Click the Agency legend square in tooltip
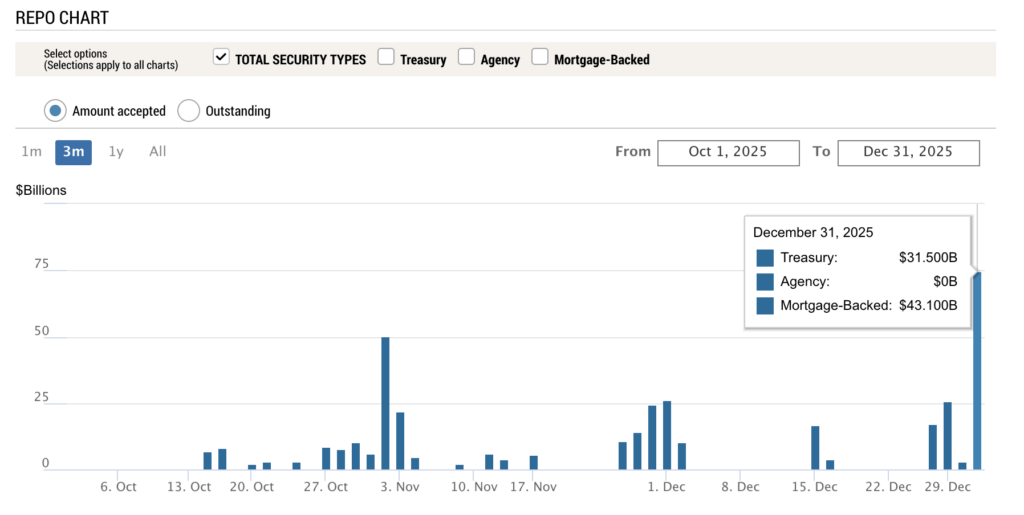The height and width of the screenshot is (515, 1024). 765,282
